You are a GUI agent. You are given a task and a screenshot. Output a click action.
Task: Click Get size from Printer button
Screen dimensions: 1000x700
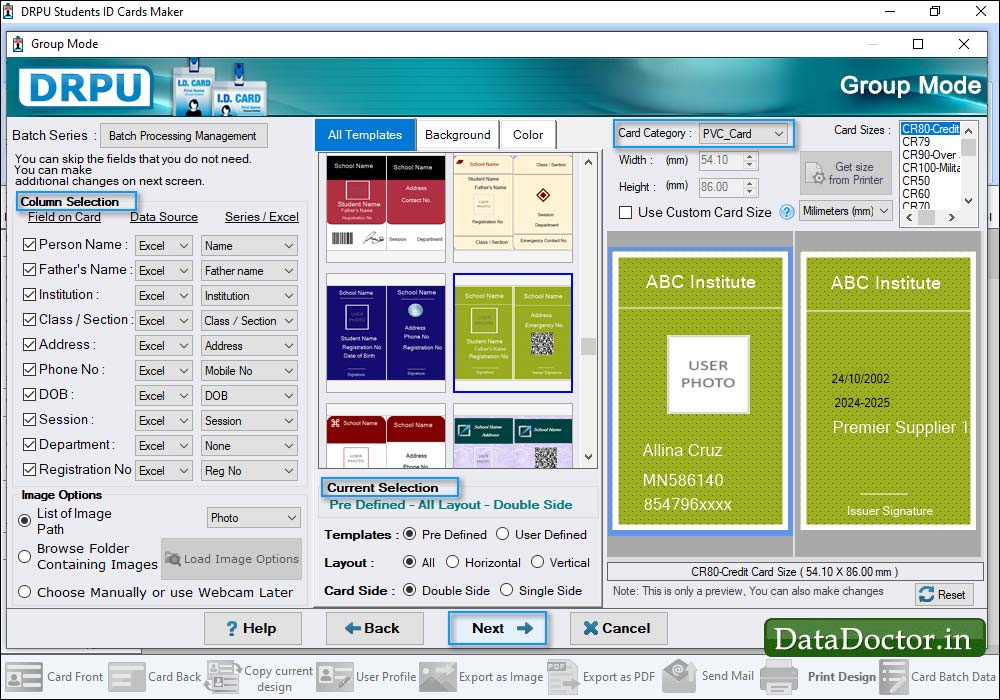point(846,173)
